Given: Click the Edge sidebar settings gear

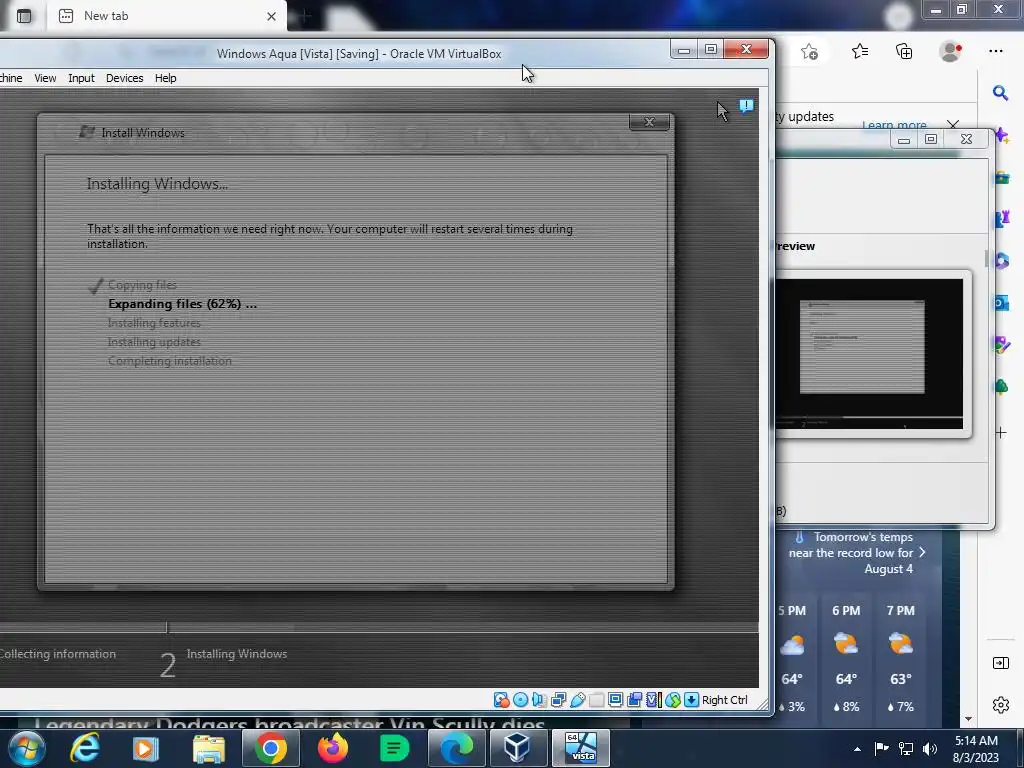Looking at the screenshot, I should pos(1000,705).
